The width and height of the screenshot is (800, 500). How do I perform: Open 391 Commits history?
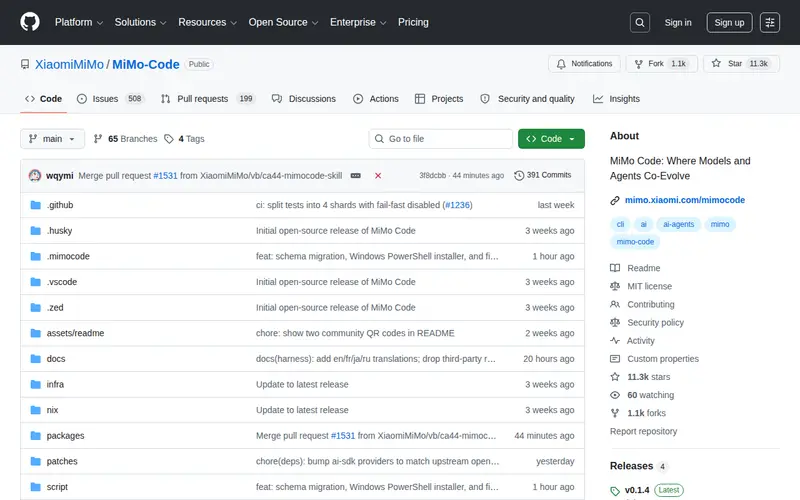[543, 175]
